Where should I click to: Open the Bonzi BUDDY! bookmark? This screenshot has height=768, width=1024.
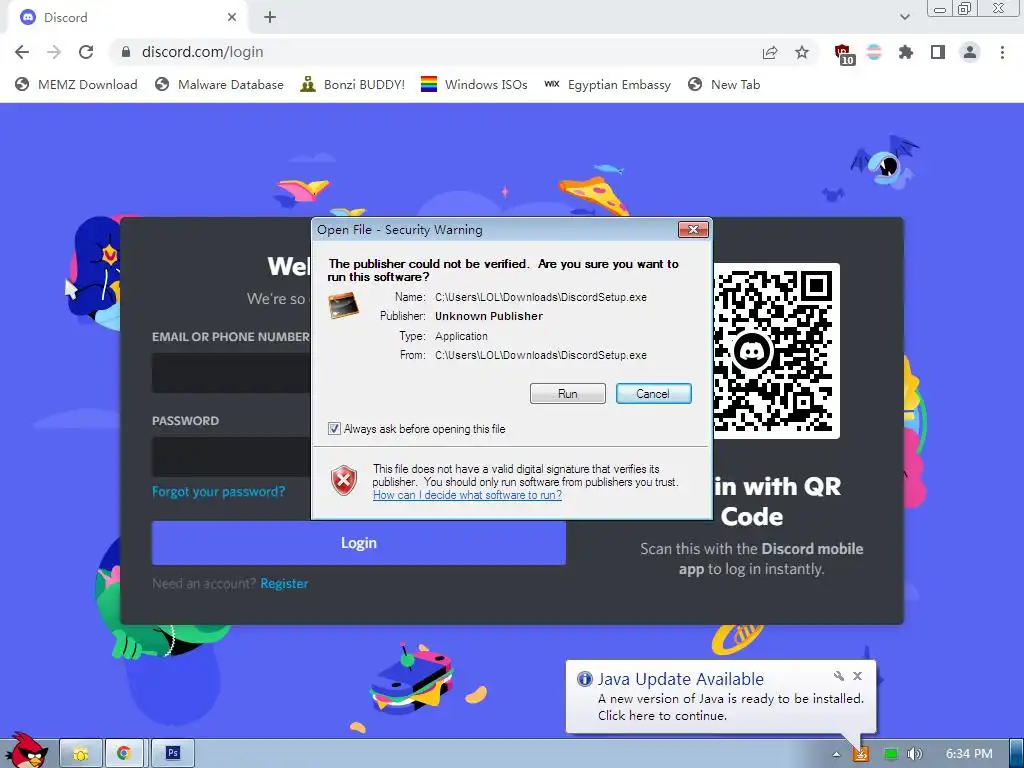[353, 84]
